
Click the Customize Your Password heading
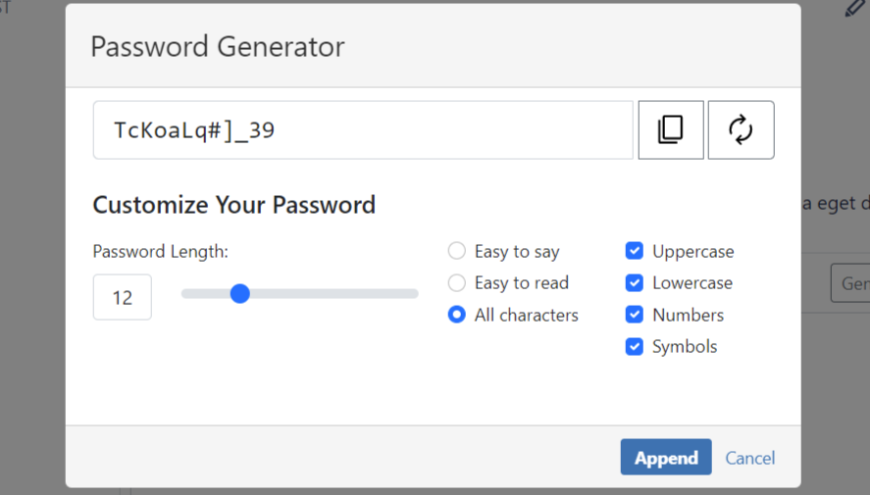[x=234, y=206]
